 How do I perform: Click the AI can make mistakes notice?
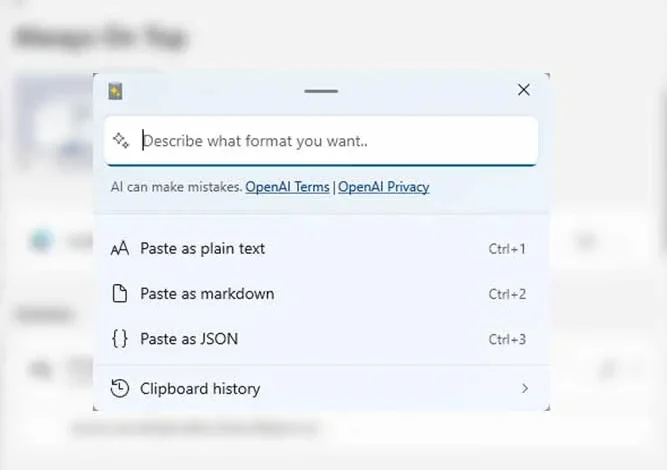[x=177, y=187]
